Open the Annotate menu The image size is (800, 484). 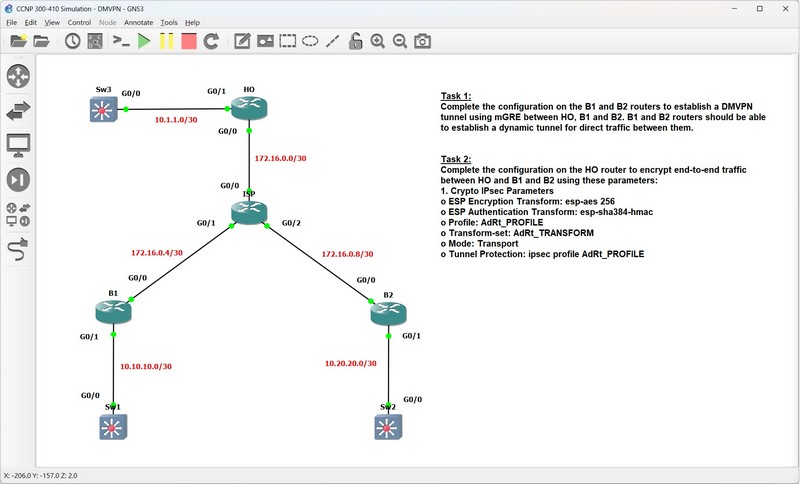(x=138, y=22)
